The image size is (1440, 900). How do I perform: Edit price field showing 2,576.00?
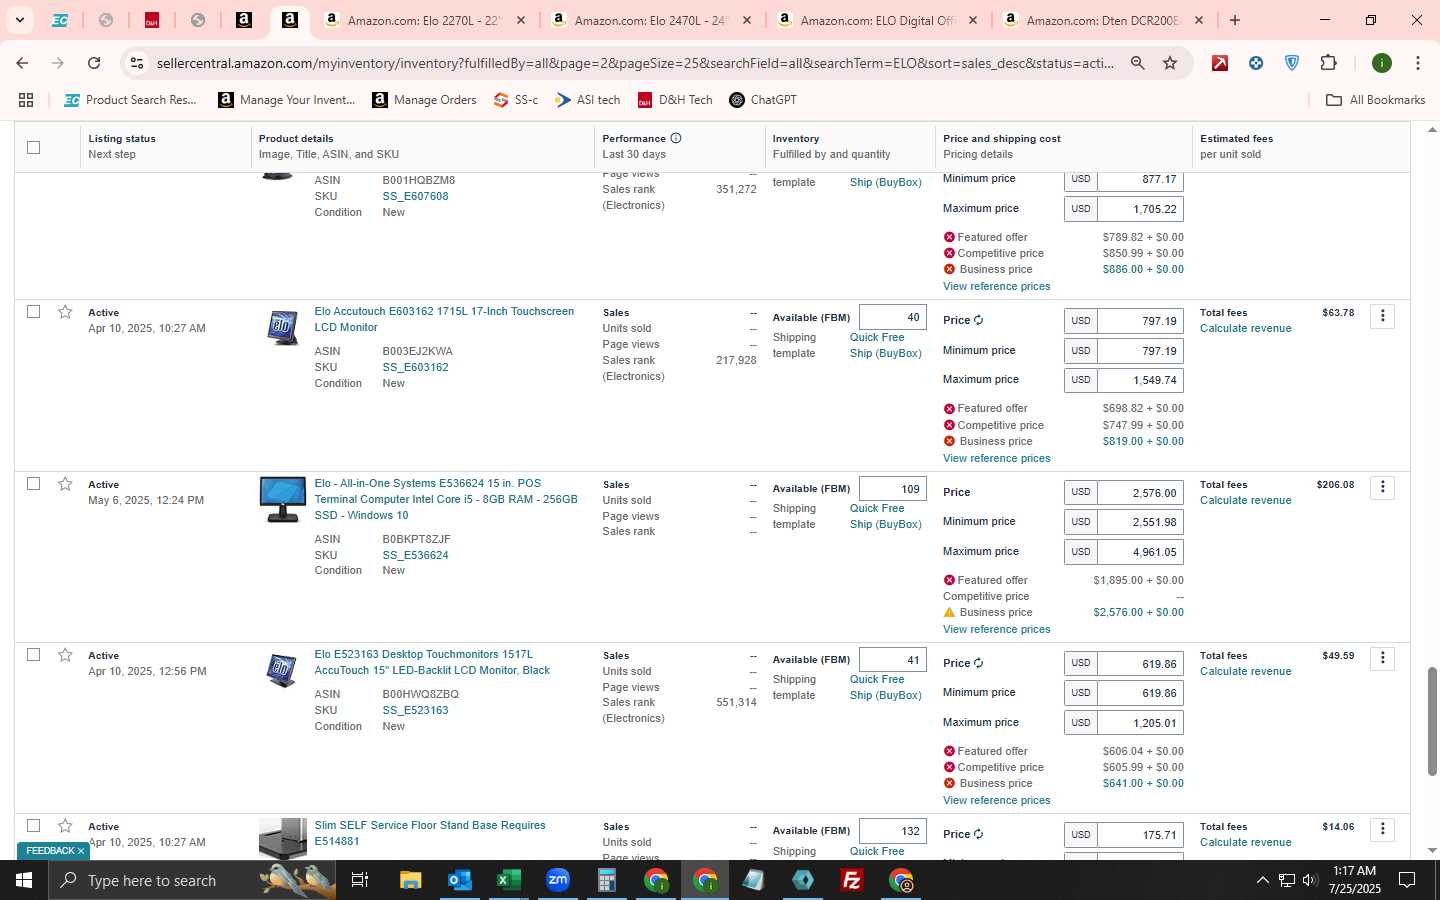click(x=1140, y=493)
